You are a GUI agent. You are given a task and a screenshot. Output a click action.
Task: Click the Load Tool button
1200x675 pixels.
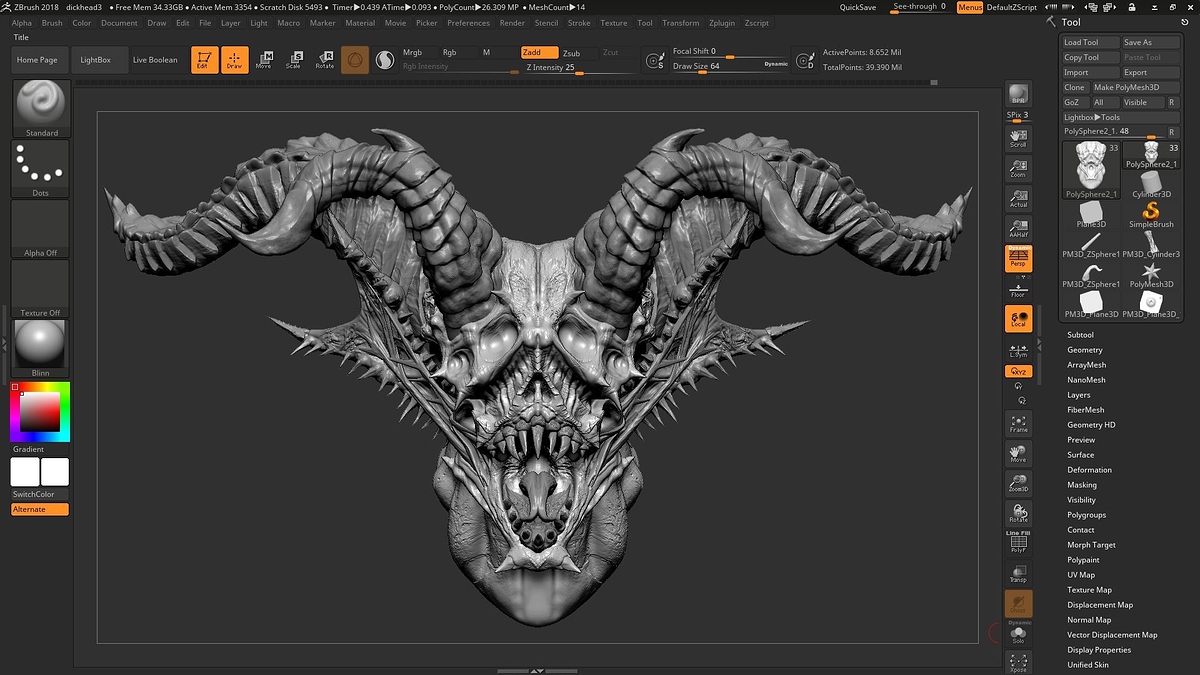pyautogui.click(x=1090, y=43)
